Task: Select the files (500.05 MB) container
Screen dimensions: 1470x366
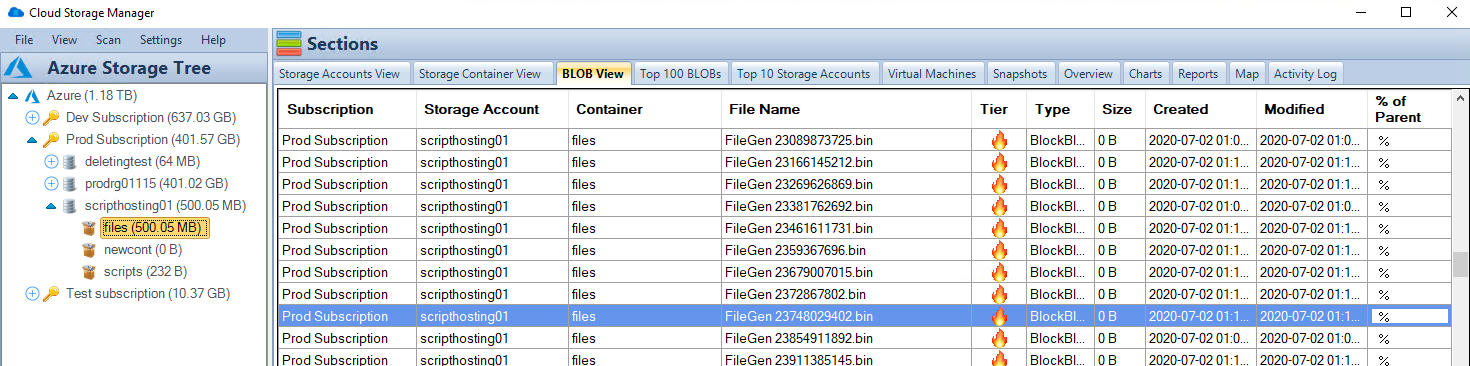Action: tap(155, 228)
